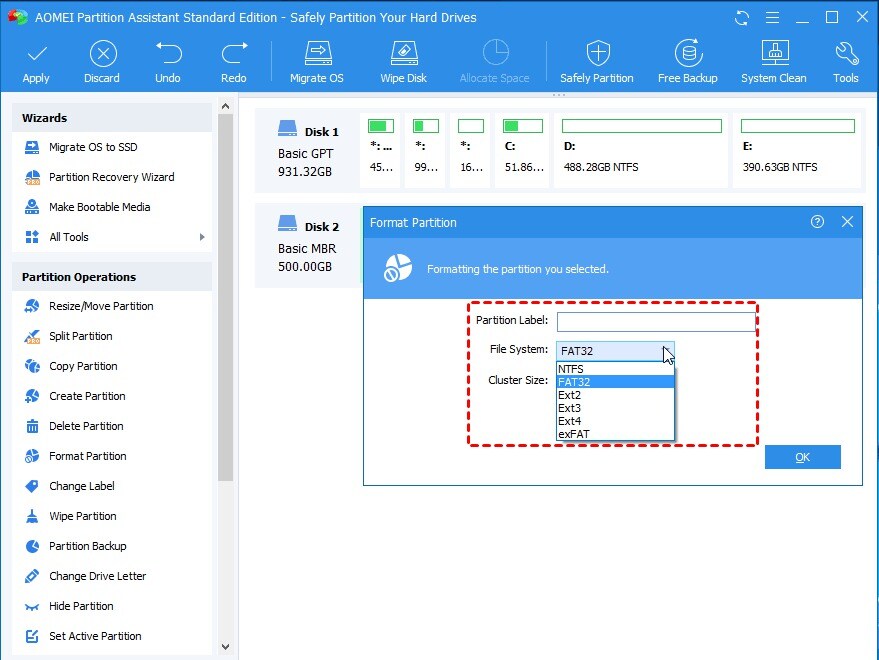This screenshot has width=879, height=660.
Task: Open the Partition Recovery Wizard
Action: coord(110,177)
